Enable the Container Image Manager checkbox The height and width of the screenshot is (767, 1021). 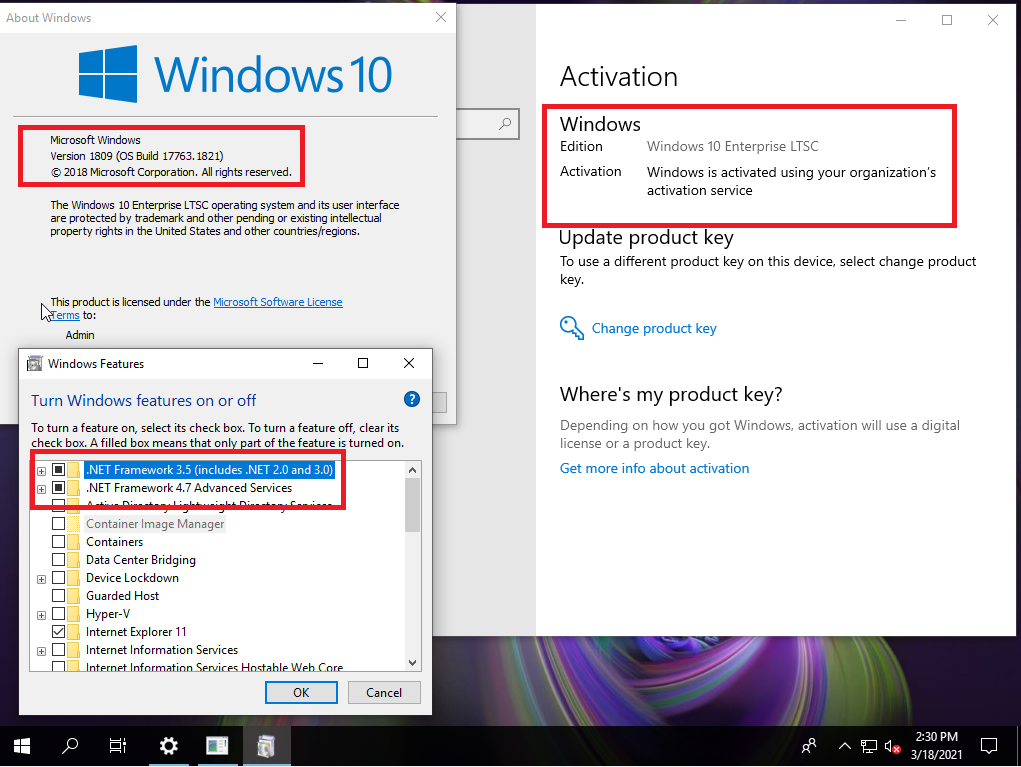[59, 523]
